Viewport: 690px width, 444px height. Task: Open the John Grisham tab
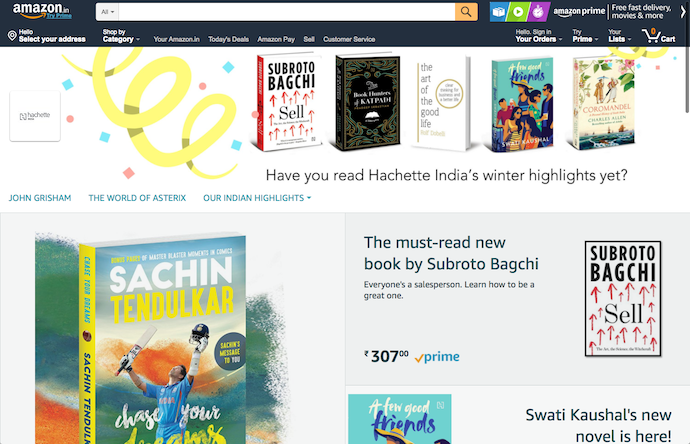pos(40,198)
